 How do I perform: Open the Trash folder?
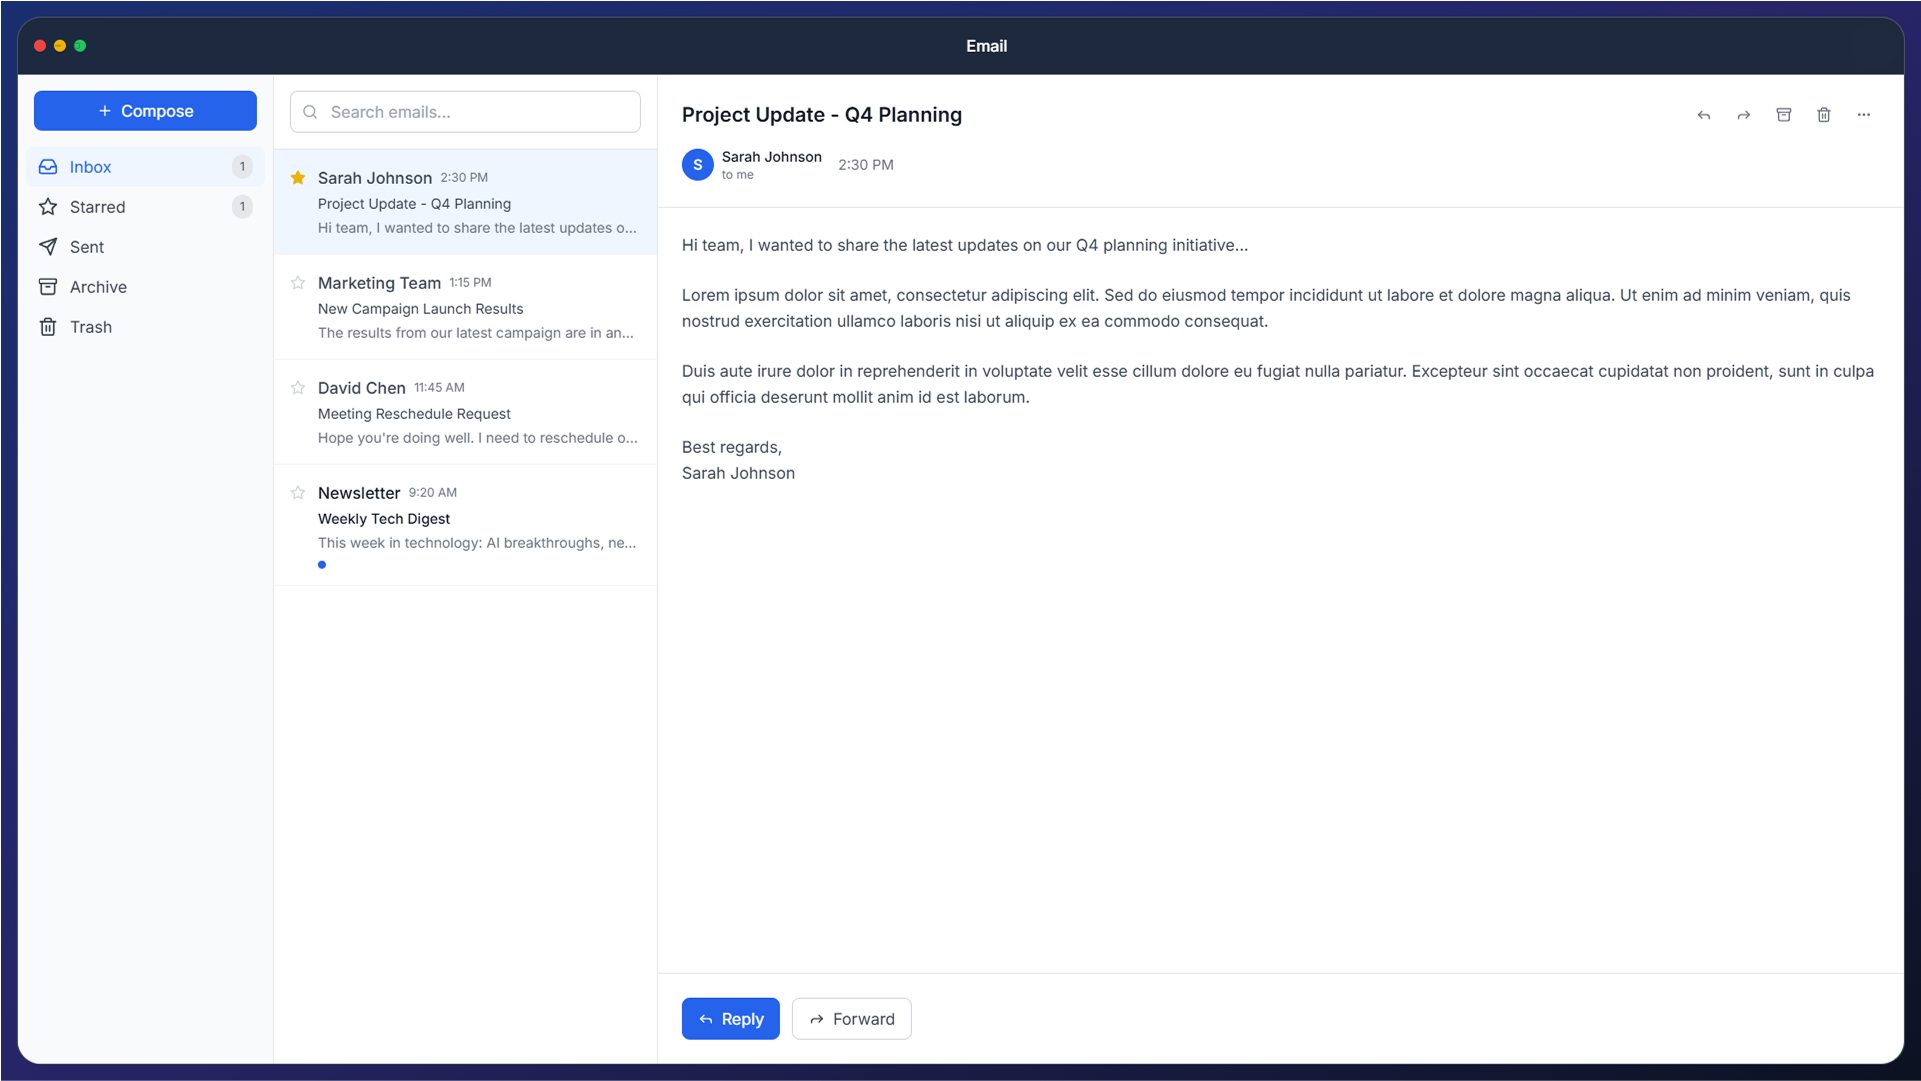pyautogui.click(x=145, y=327)
